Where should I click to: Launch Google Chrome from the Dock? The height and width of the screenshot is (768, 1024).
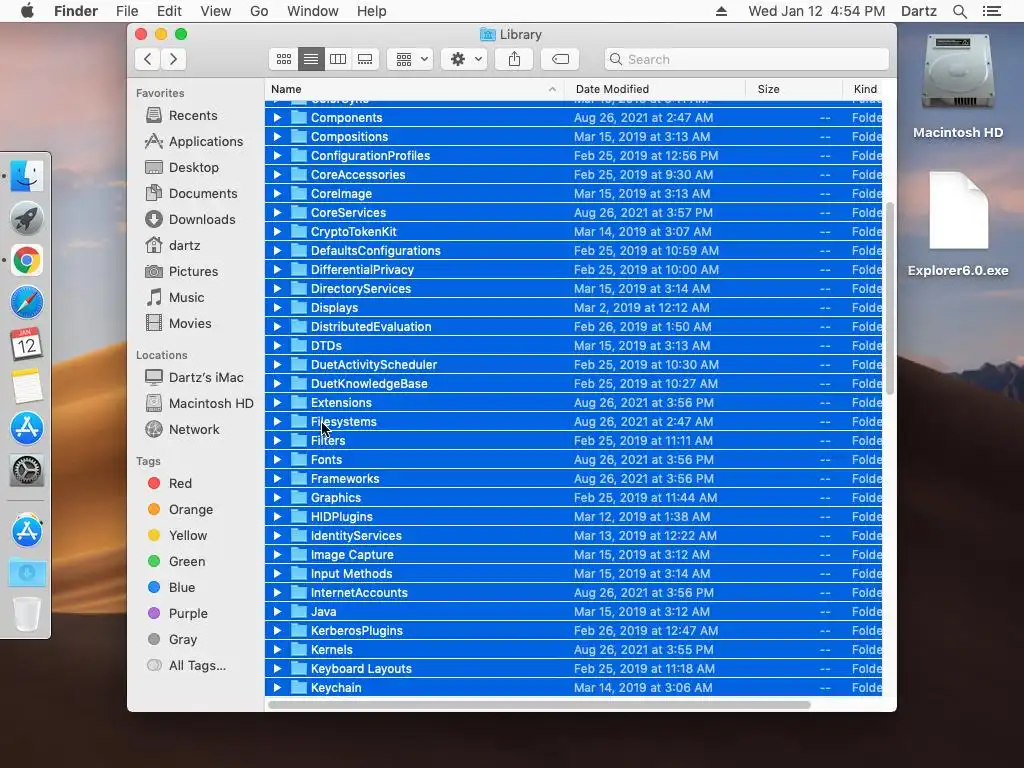[x=27, y=261]
